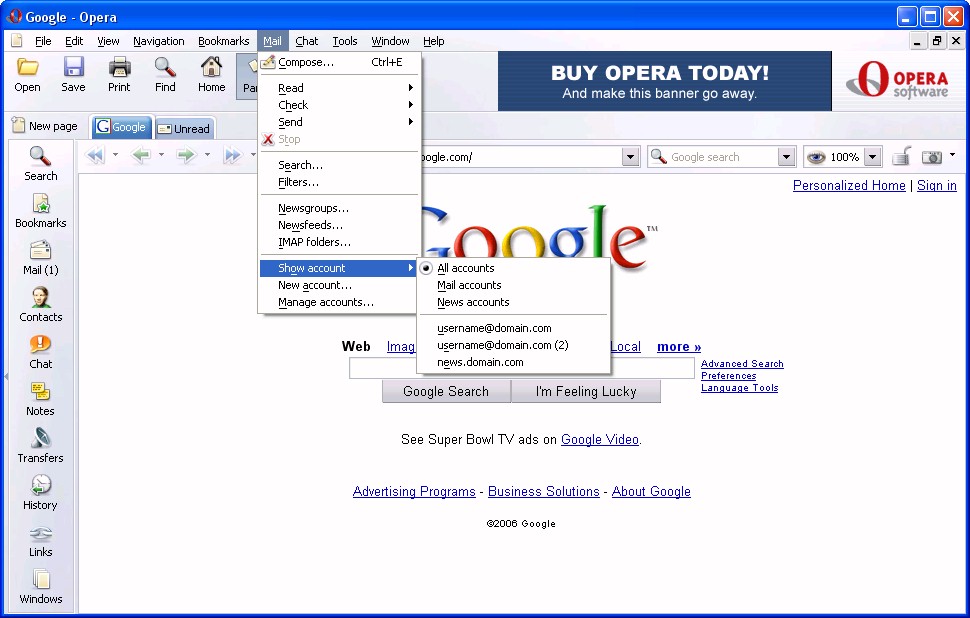970x618 pixels.
Task: Open the History panel in sidebar
Action: point(41,493)
